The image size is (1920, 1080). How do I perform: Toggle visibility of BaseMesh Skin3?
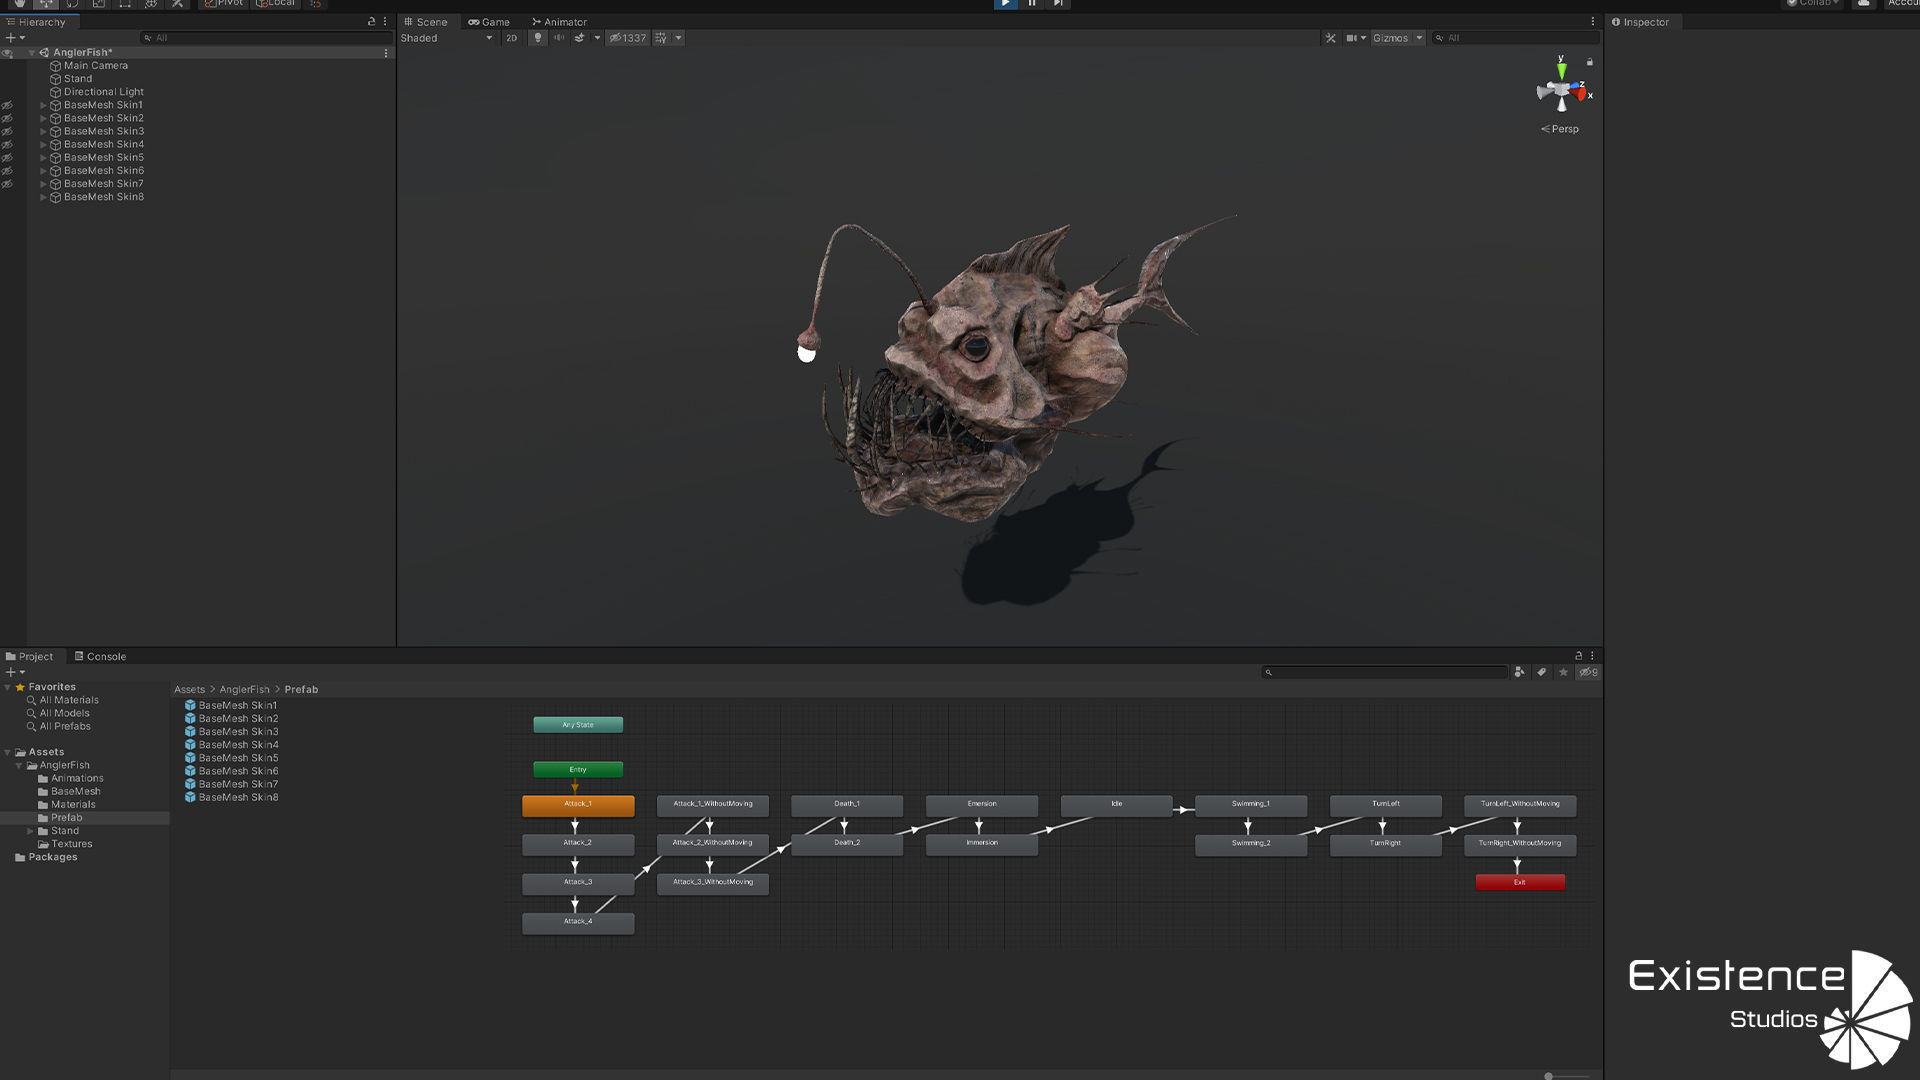[x=7, y=132]
